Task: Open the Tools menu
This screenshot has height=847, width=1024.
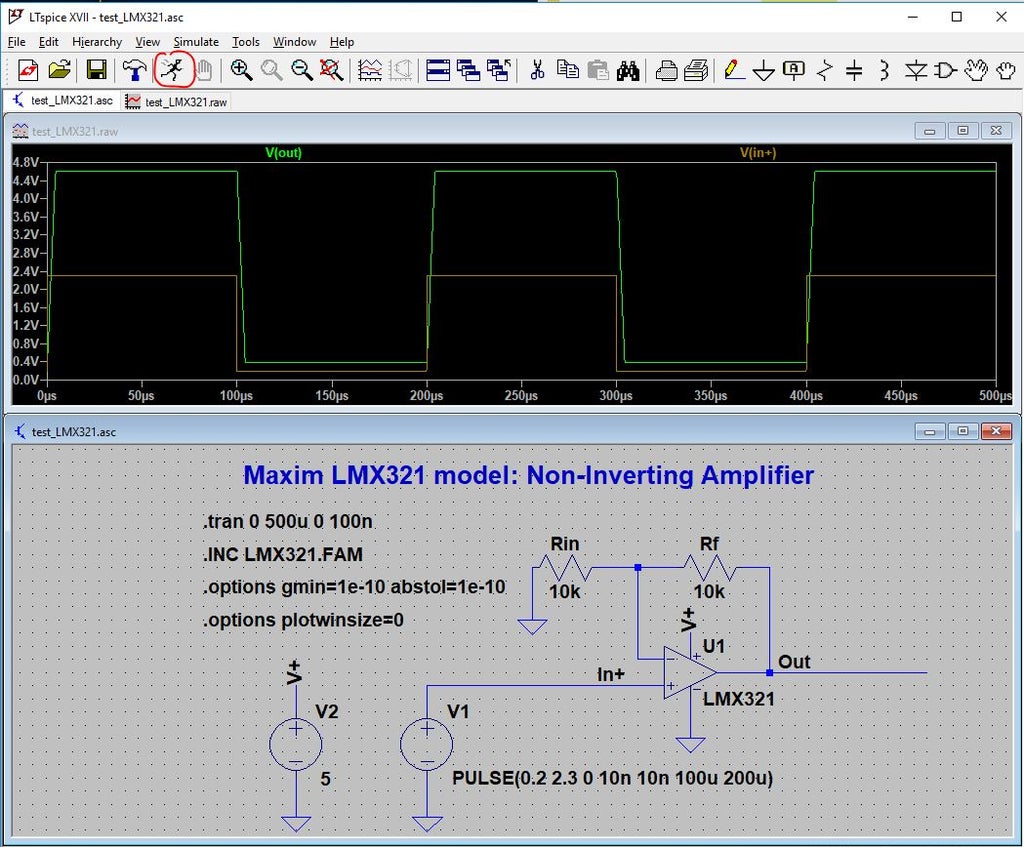Action: [x=246, y=42]
